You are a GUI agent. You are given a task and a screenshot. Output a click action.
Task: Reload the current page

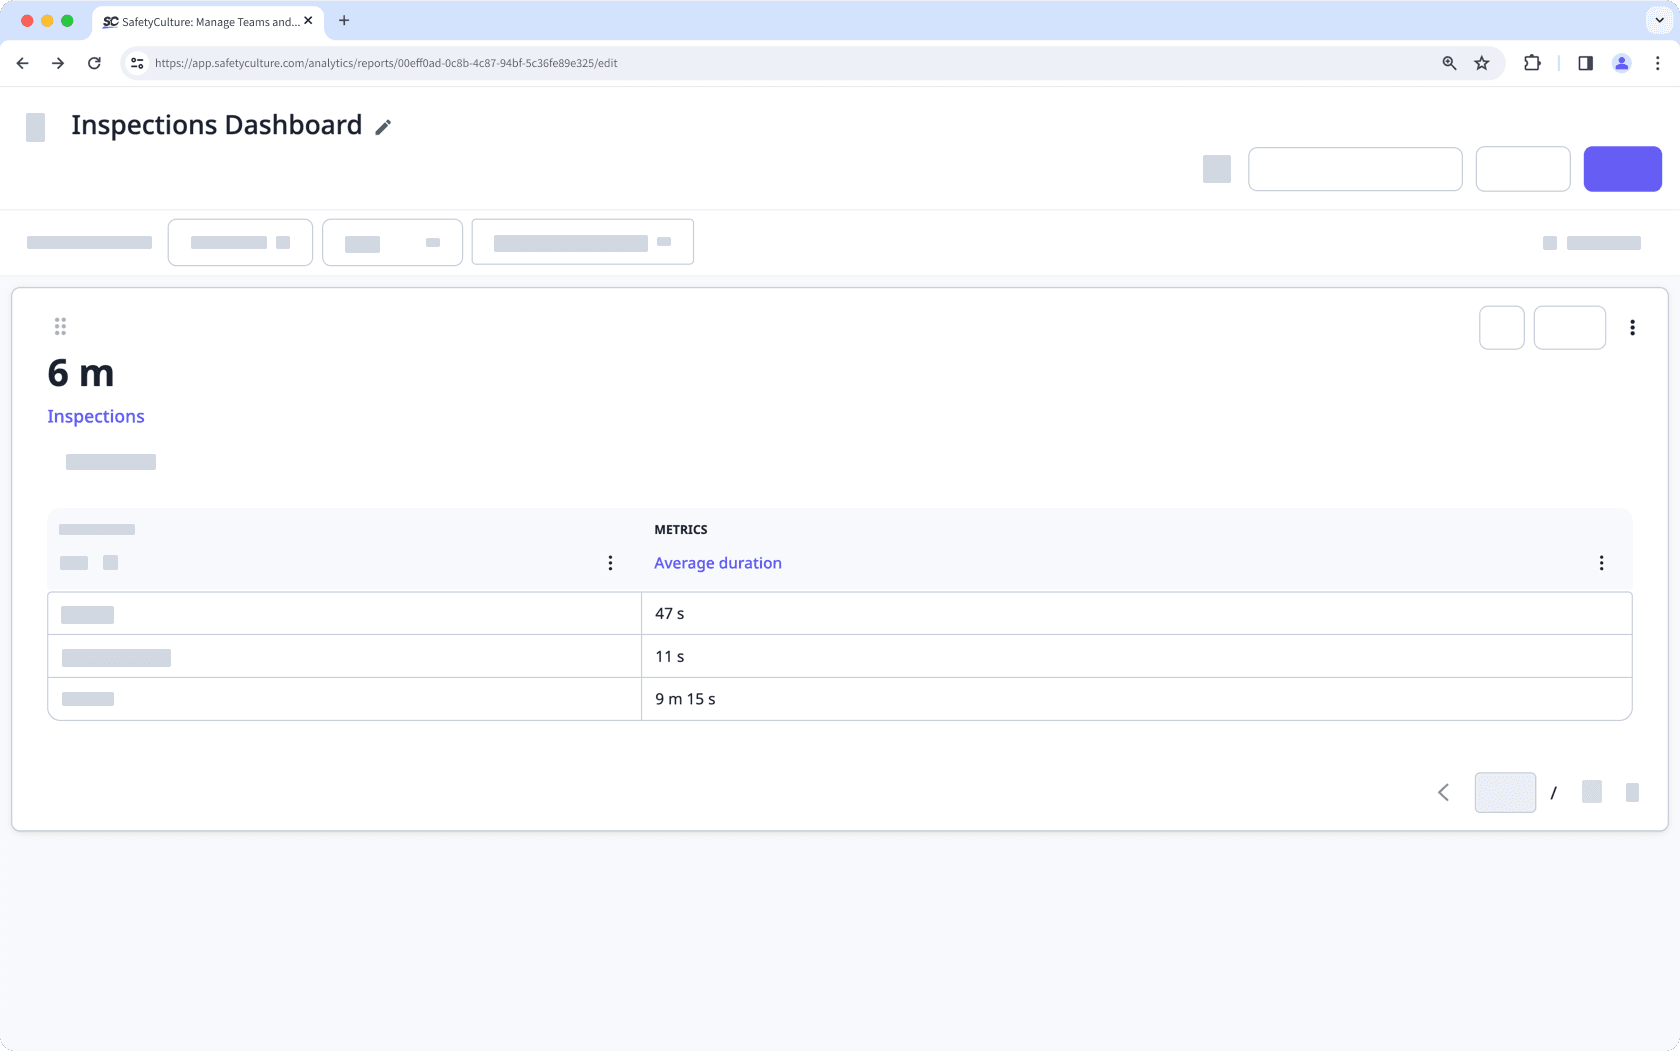coord(94,62)
